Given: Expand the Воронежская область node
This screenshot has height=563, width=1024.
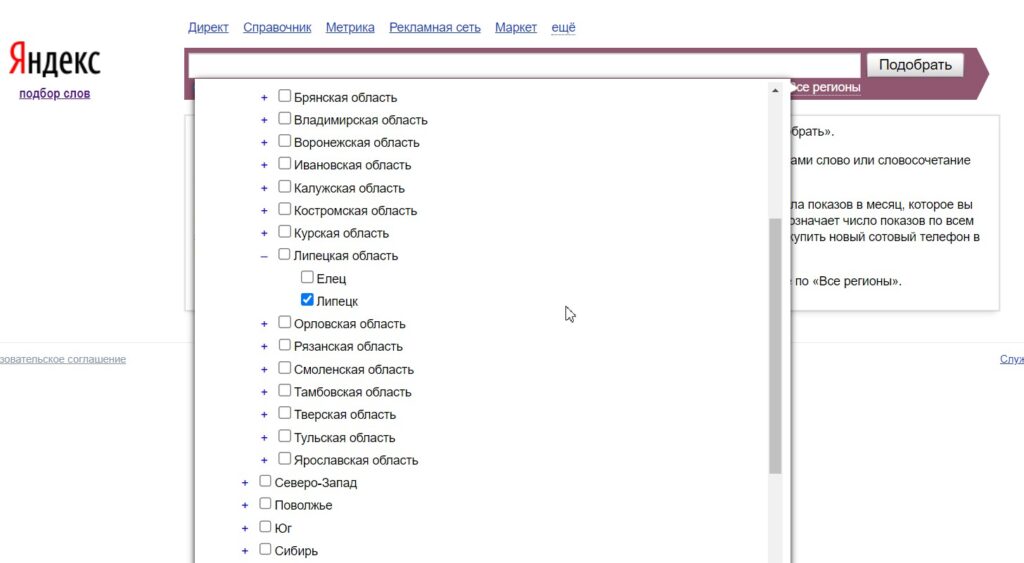Looking at the screenshot, I should pos(264,143).
